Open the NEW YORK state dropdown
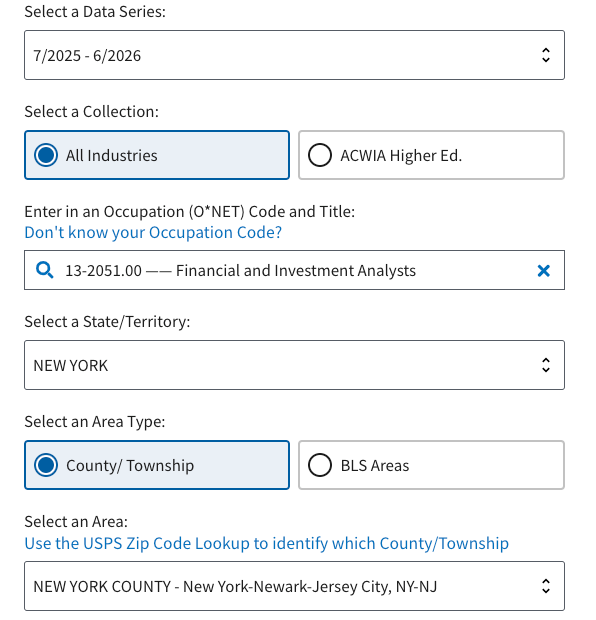The width and height of the screenshot is (596, 620). [x=294, y=365]
